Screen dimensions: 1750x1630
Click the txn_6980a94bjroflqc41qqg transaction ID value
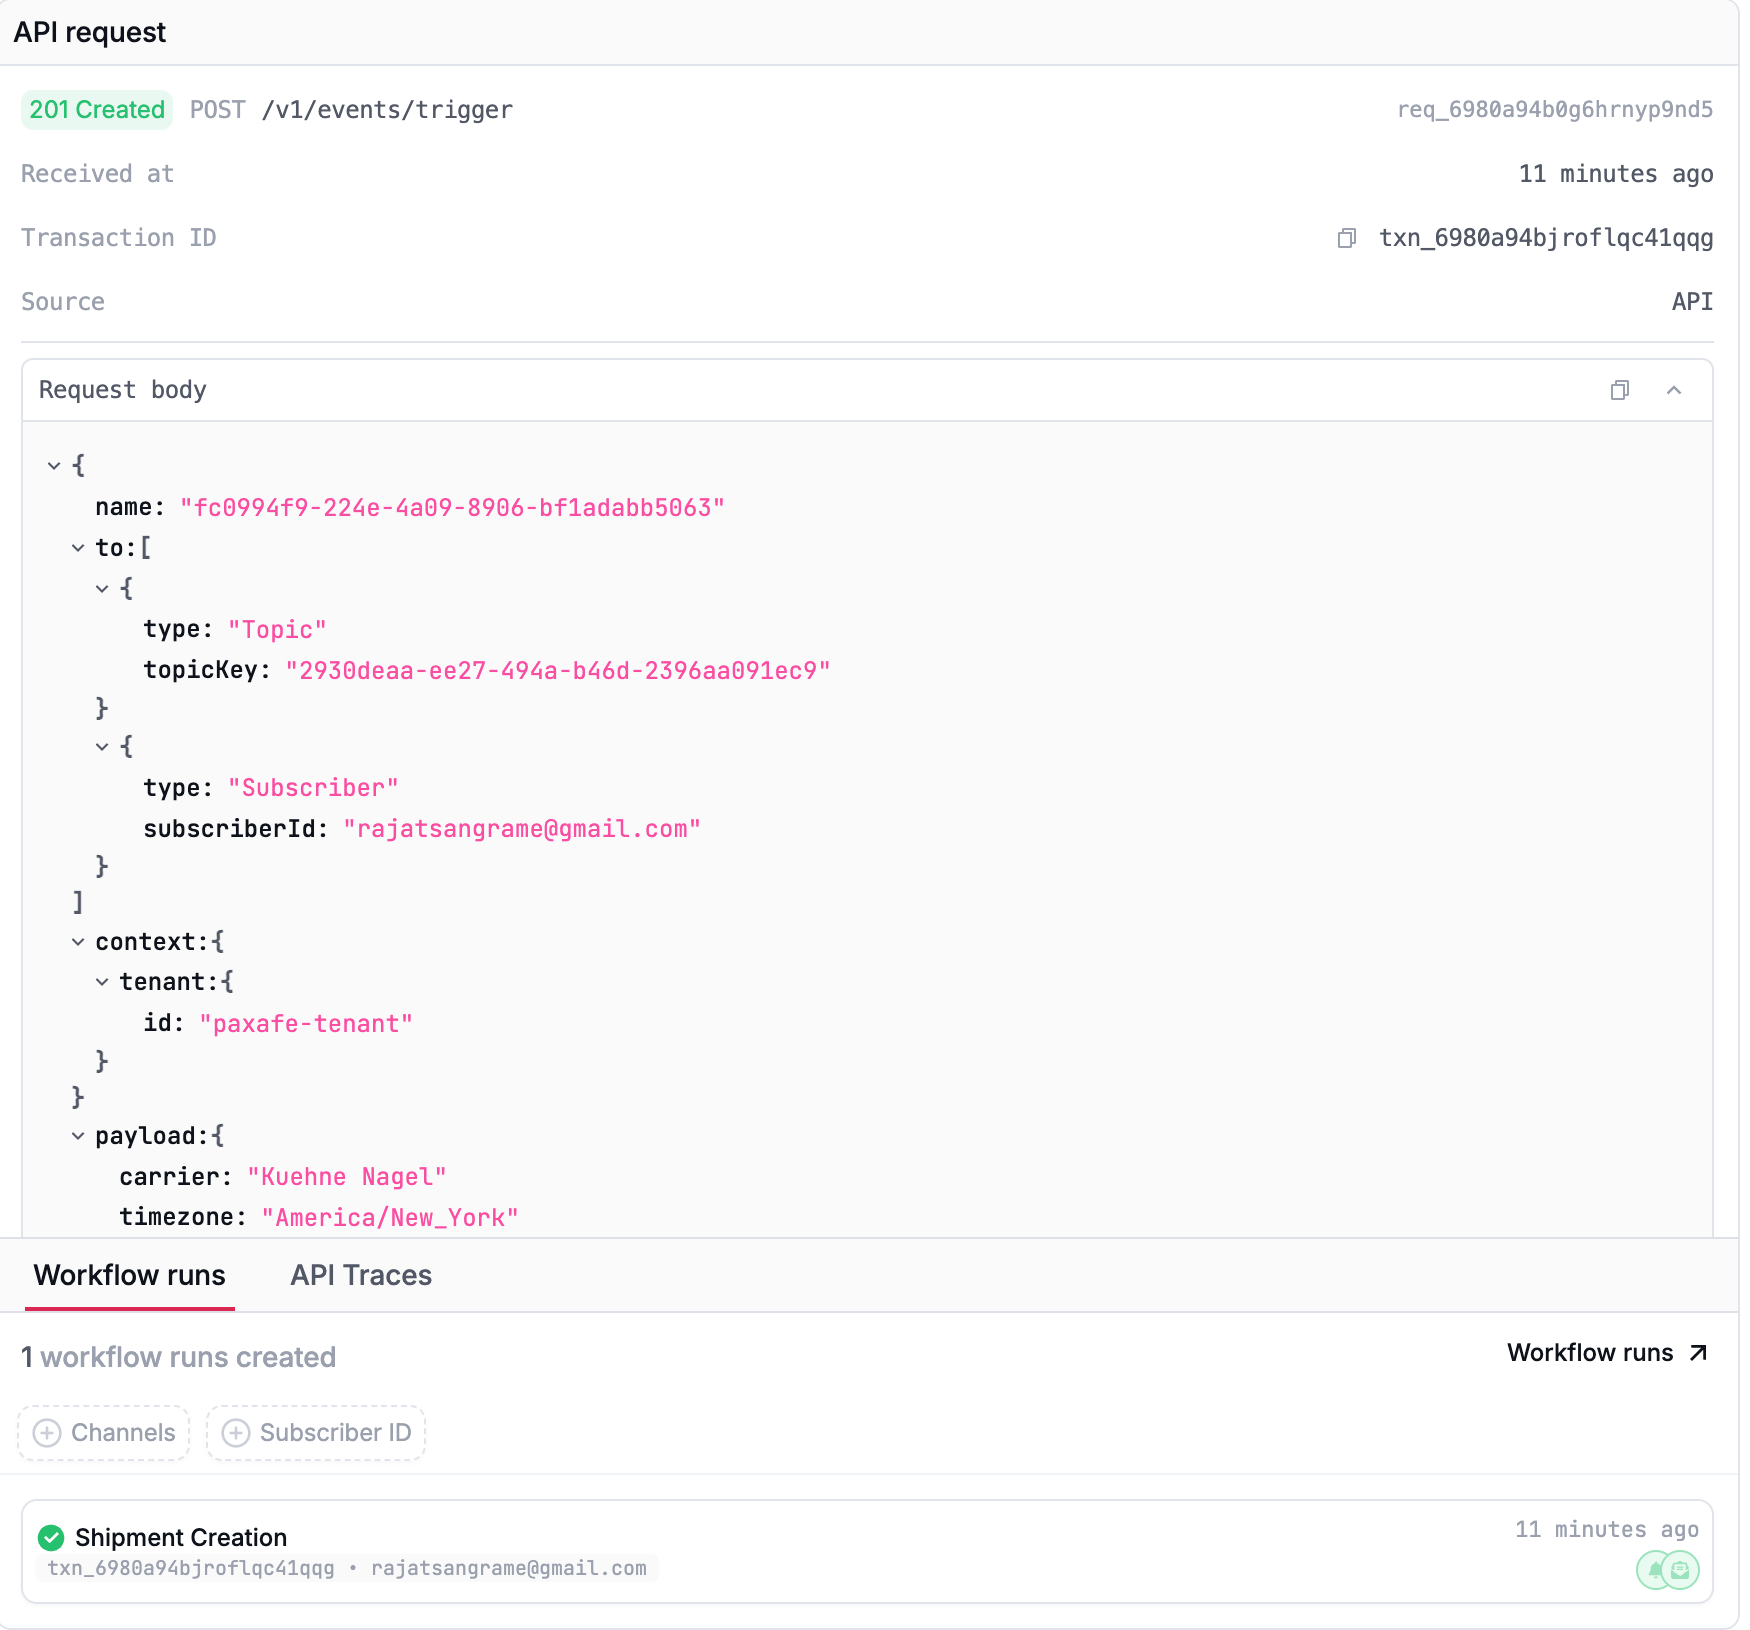(x=1546, y=238)
